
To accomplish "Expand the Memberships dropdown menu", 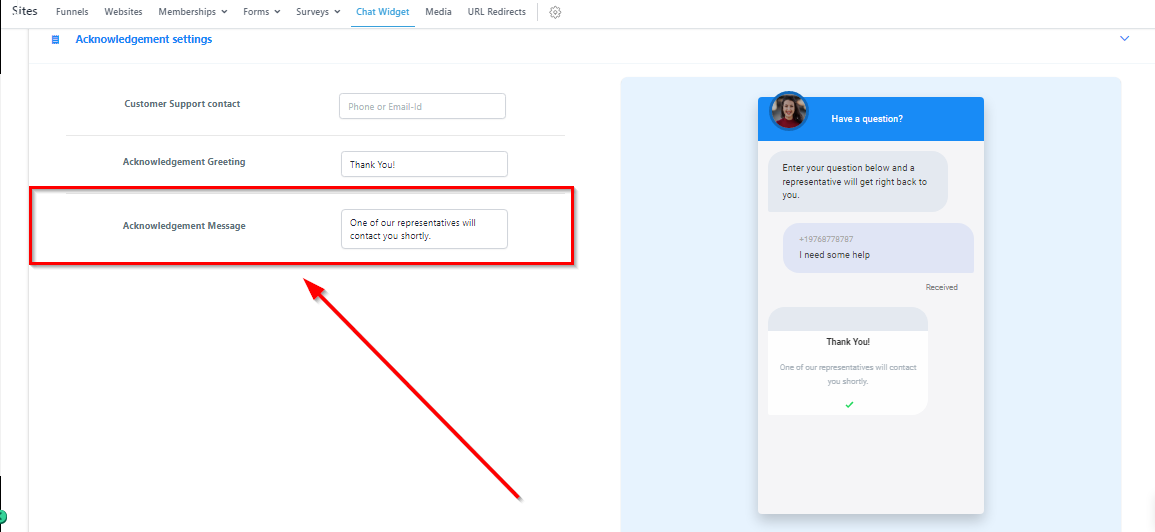I will coord(193,12).
